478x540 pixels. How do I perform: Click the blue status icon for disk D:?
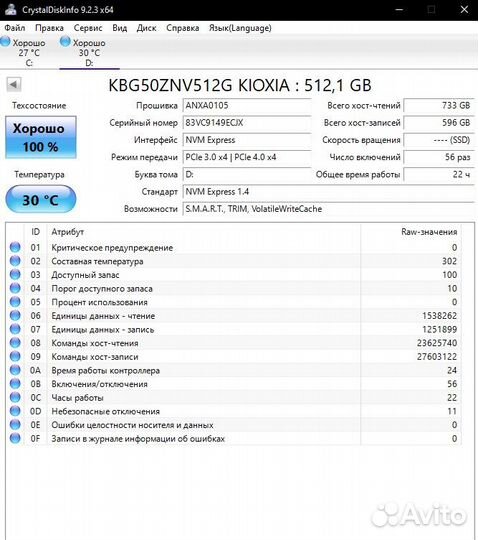tap(65, 42)
